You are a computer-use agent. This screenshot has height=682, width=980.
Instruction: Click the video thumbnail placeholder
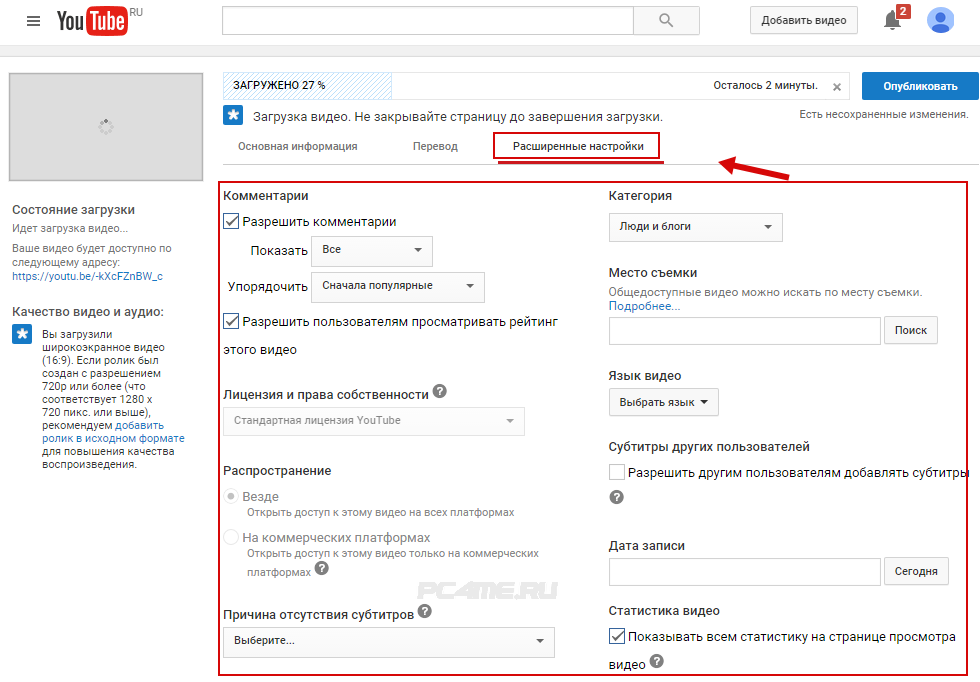(106, 127)
